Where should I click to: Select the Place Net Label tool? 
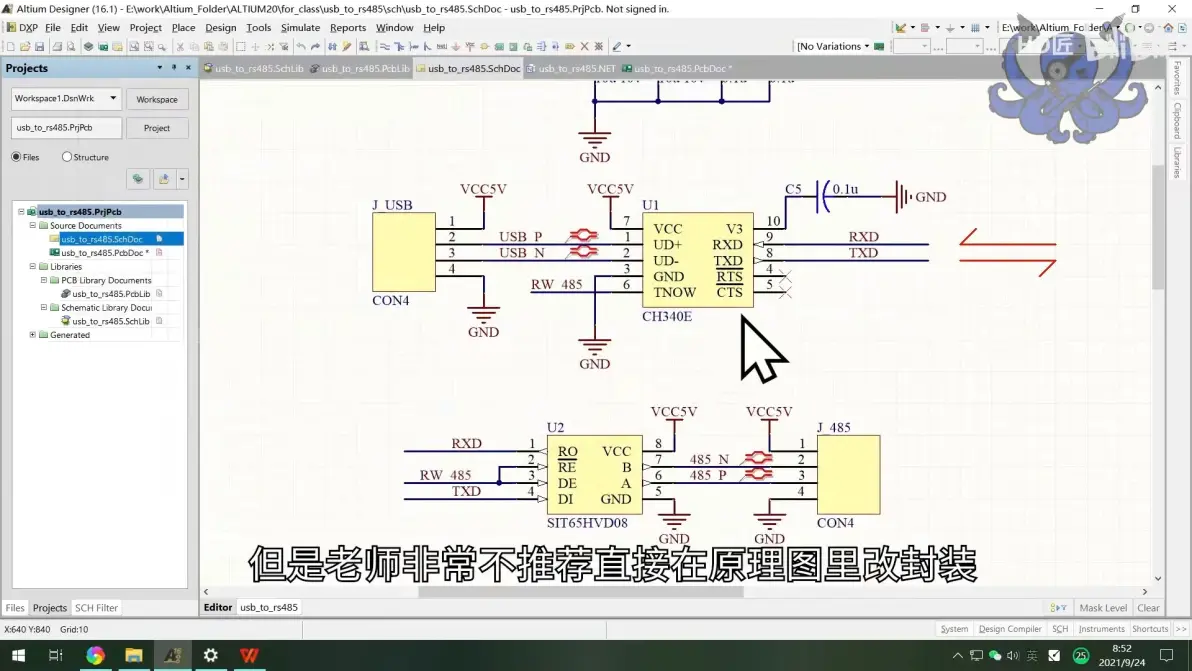click(x=442, y=46)
